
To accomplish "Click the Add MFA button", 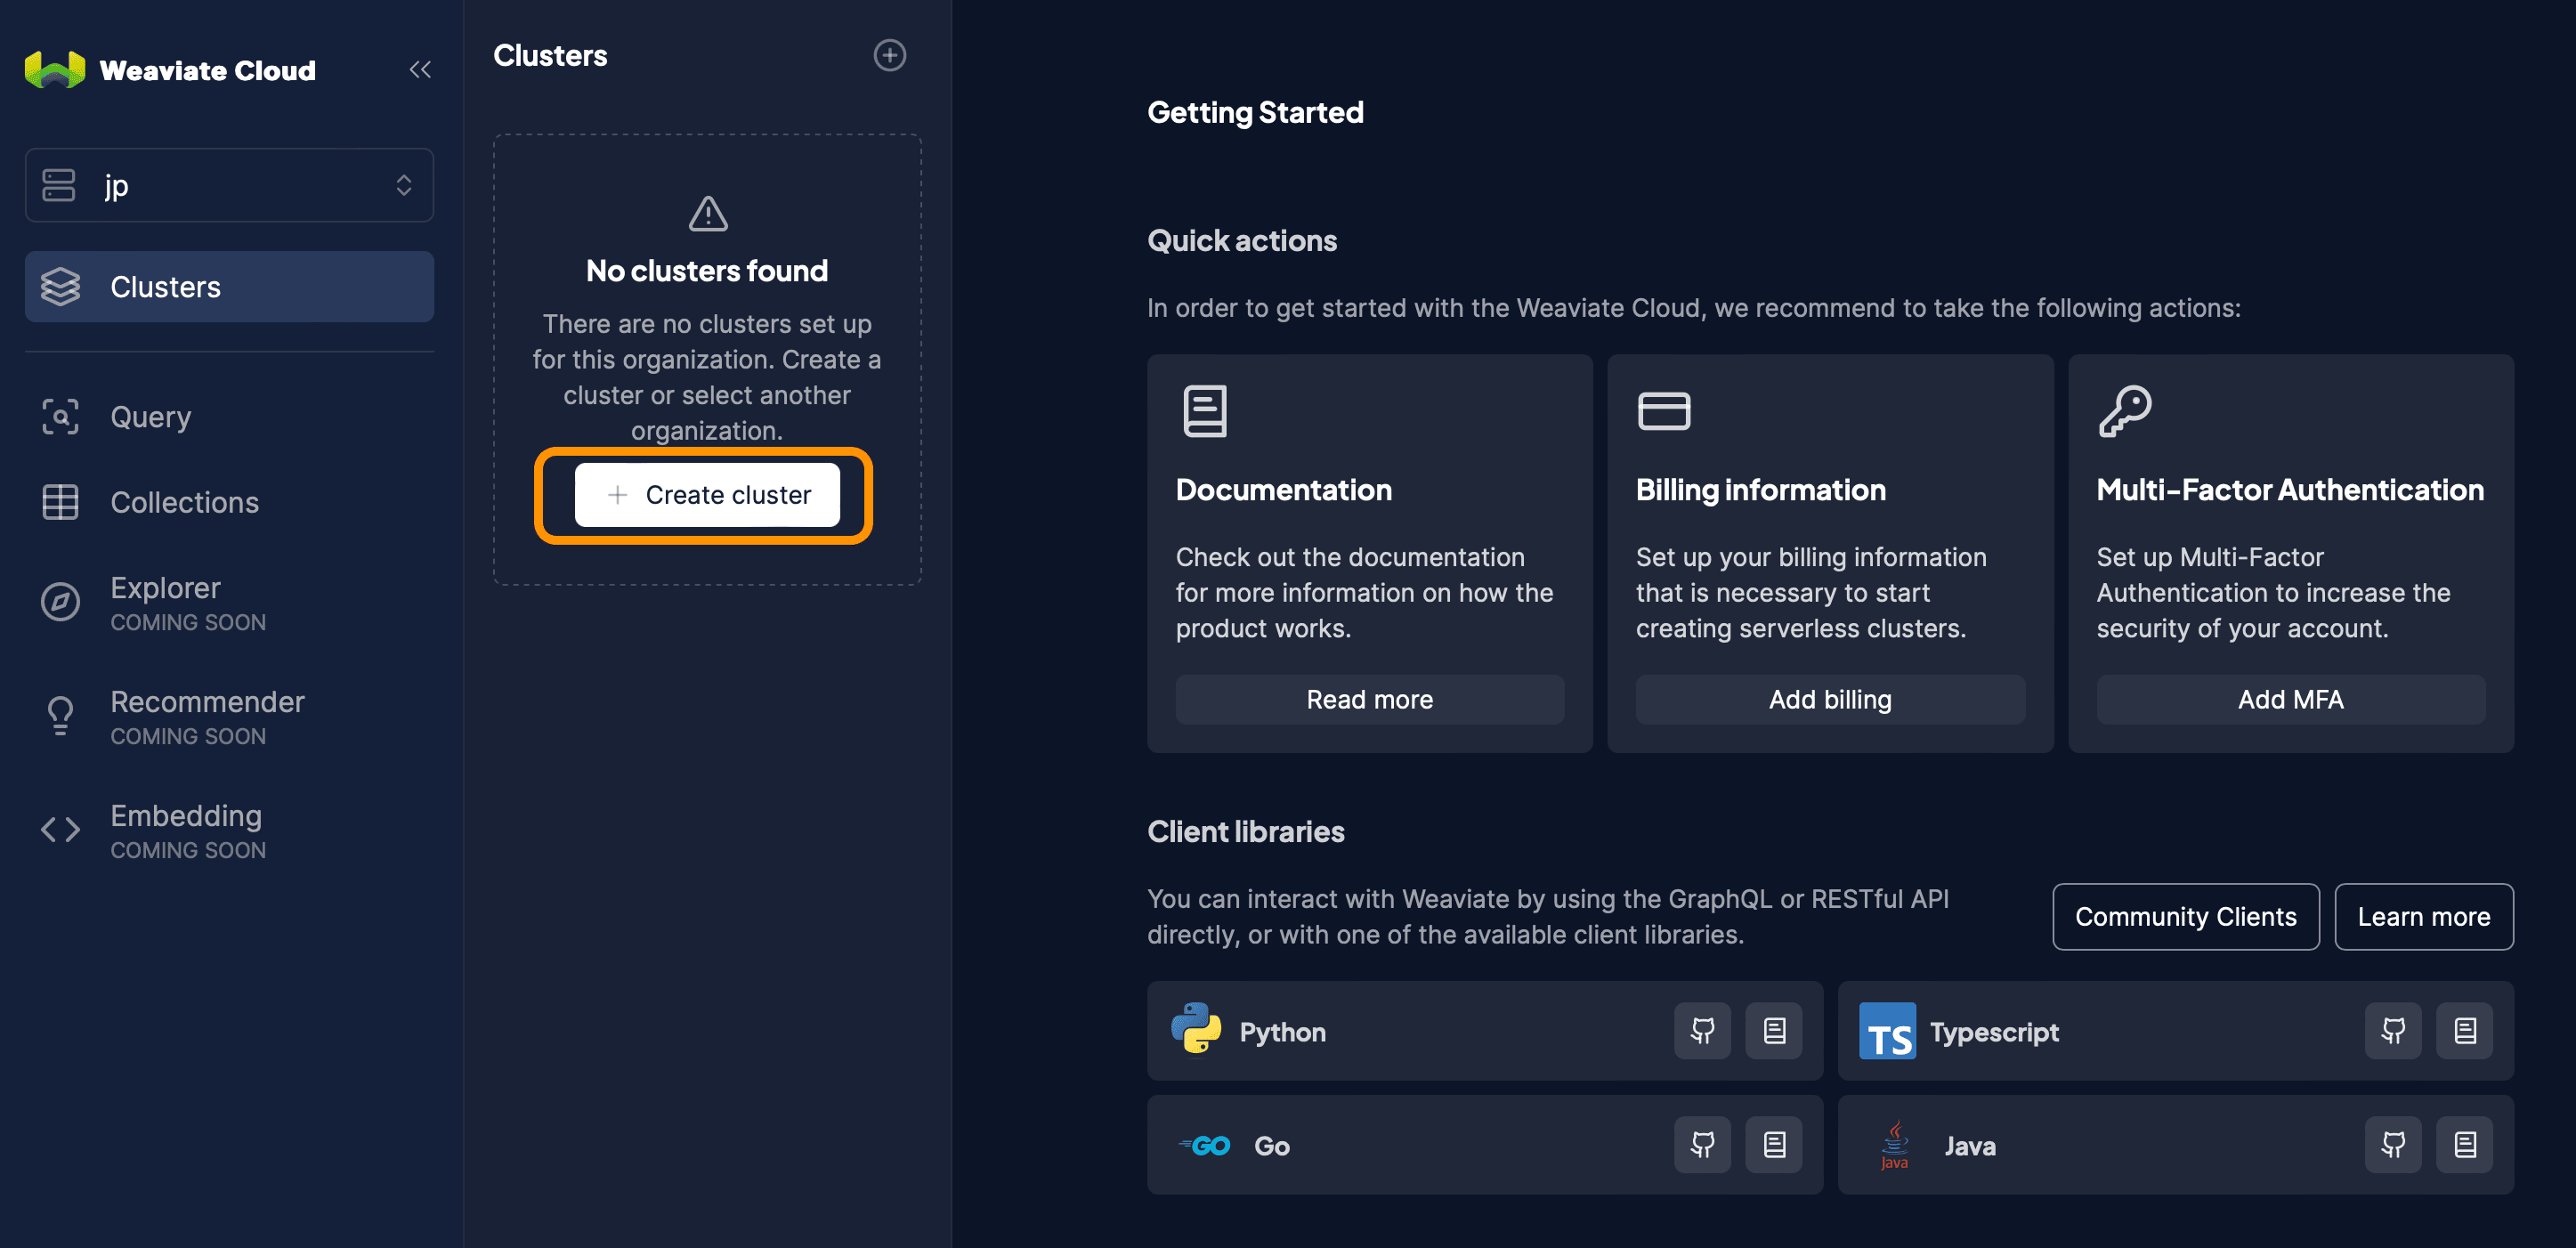I will [x=2290, y=700].
